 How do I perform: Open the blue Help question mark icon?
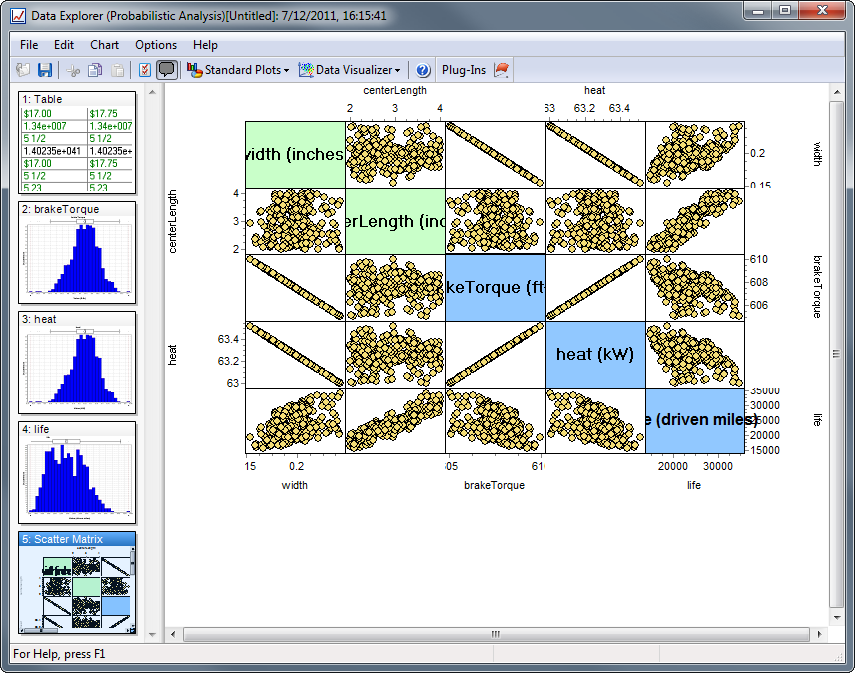423,70
